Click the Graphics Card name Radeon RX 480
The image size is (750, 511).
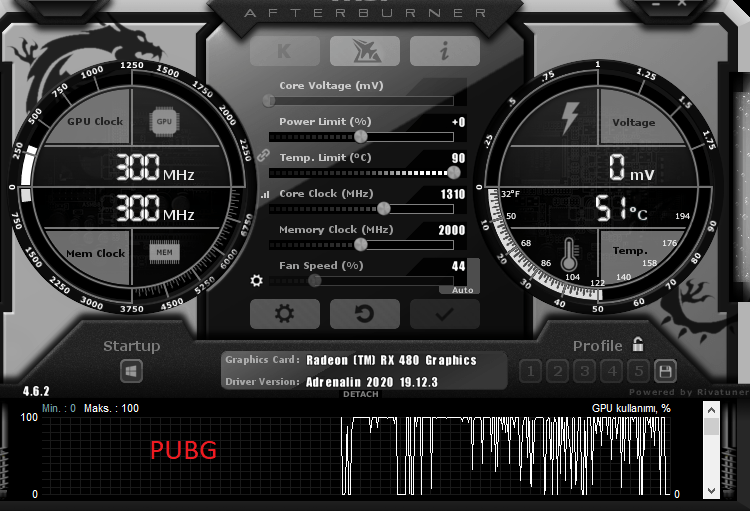pos(391,360)
